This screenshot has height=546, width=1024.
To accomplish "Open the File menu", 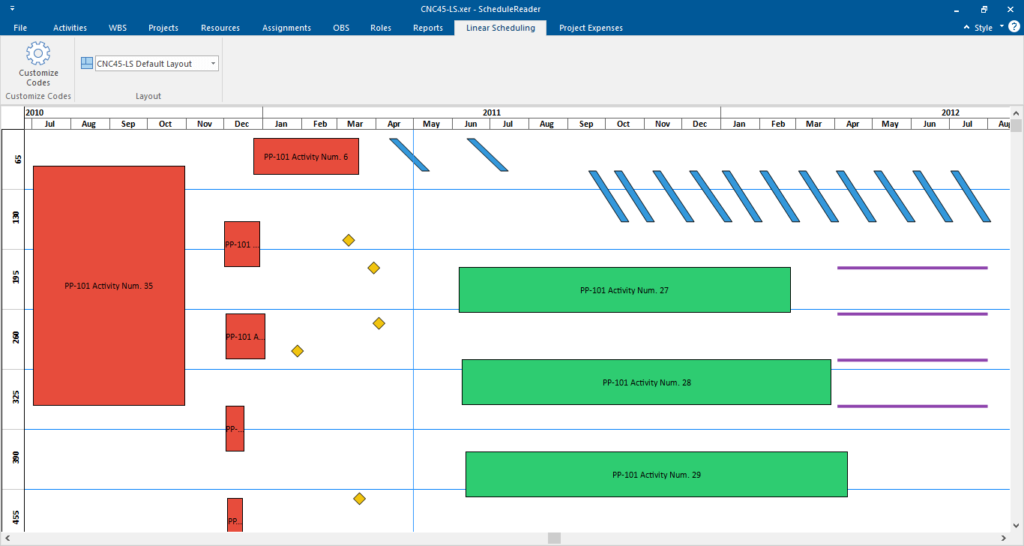I will [20, 28].
